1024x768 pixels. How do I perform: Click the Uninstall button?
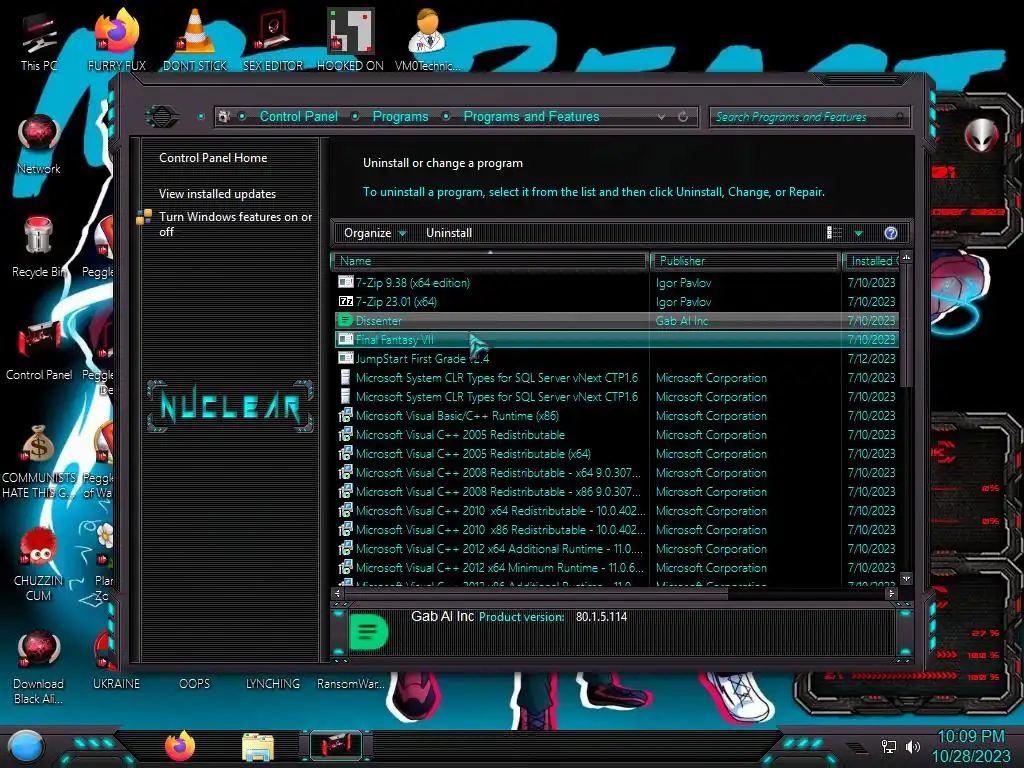pyautogui.click(x=449, y=233)
